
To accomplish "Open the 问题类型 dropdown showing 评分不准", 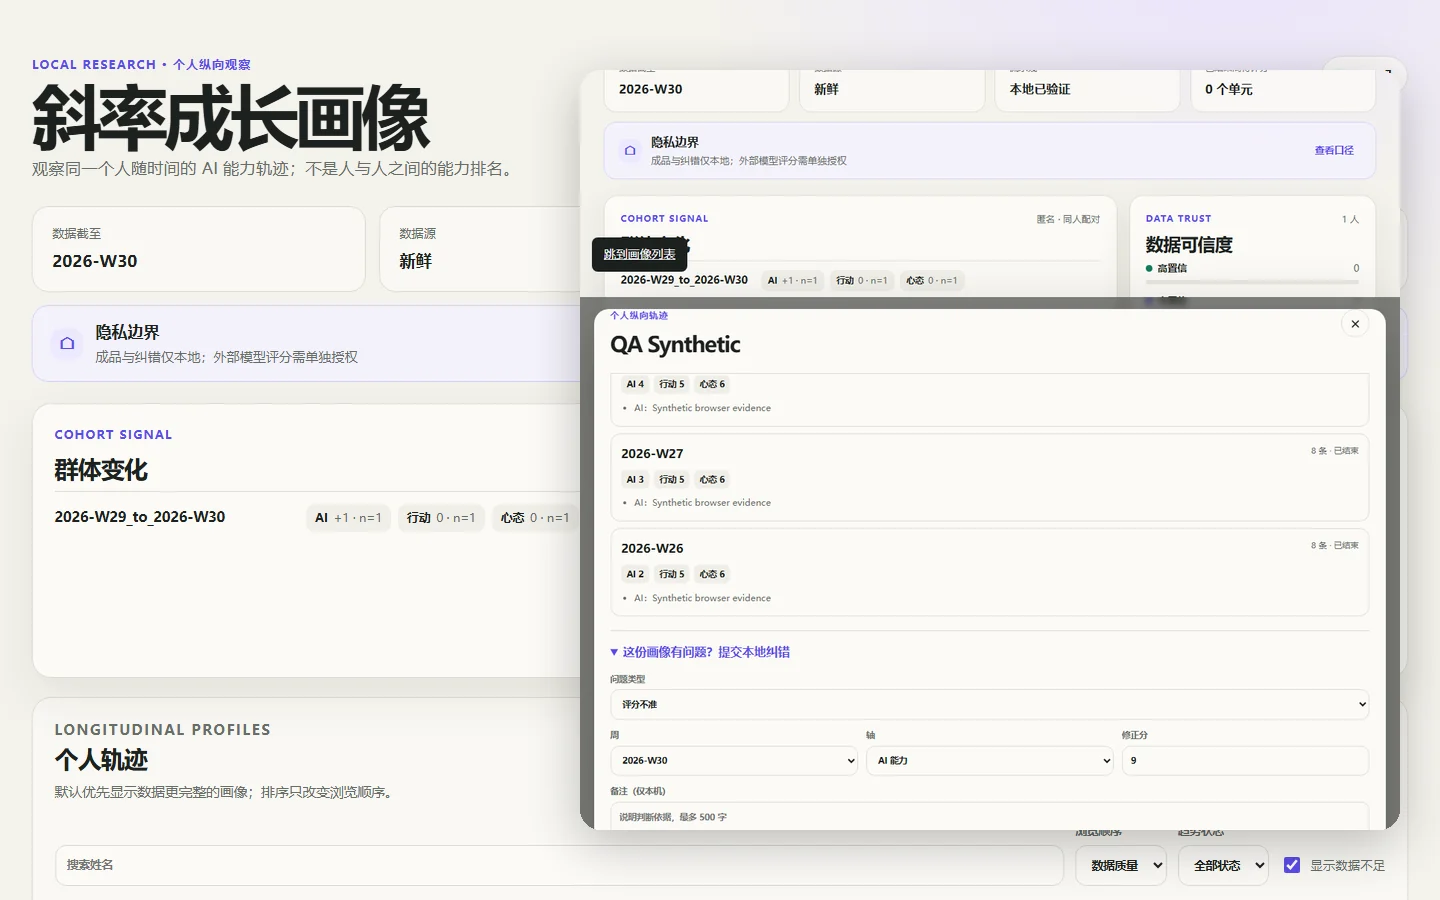I will coord(989,704).
